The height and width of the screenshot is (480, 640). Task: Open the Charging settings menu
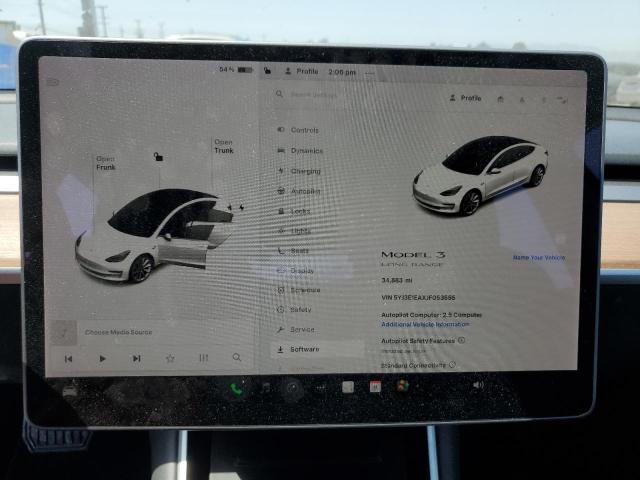299,171
